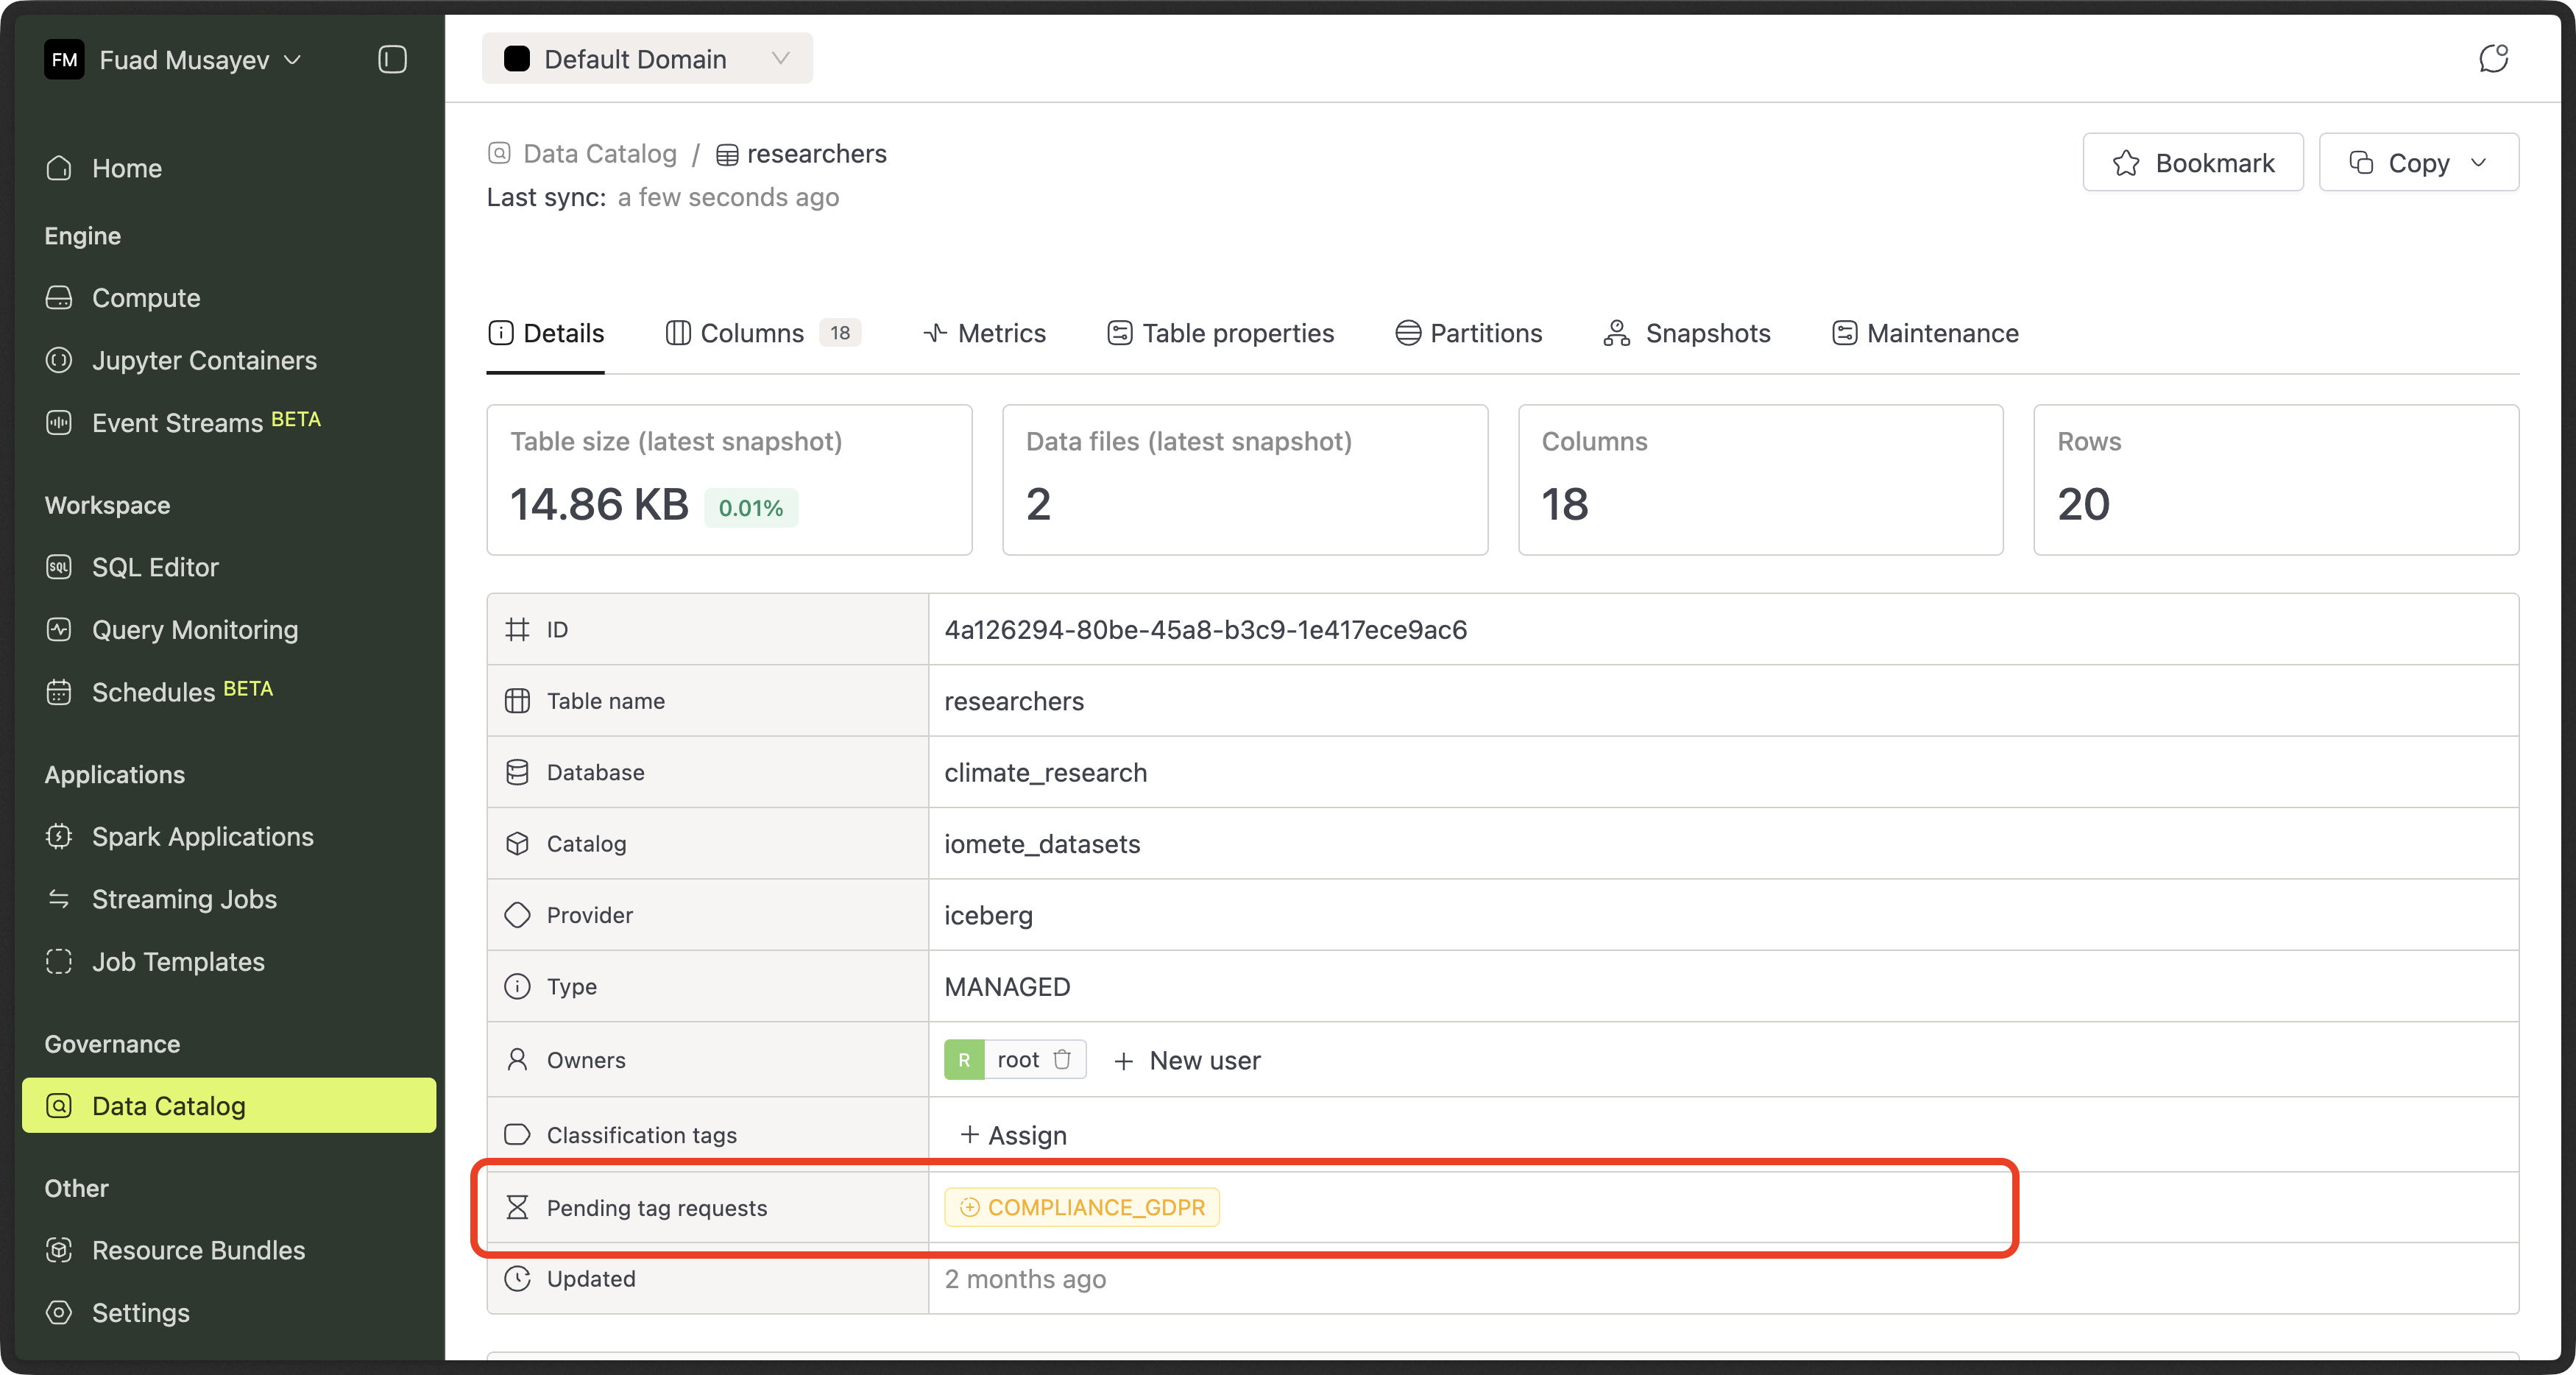
Task: Open Jupyter Containers from sidebar
Action: pyautogui.click(x=204, y=360)
